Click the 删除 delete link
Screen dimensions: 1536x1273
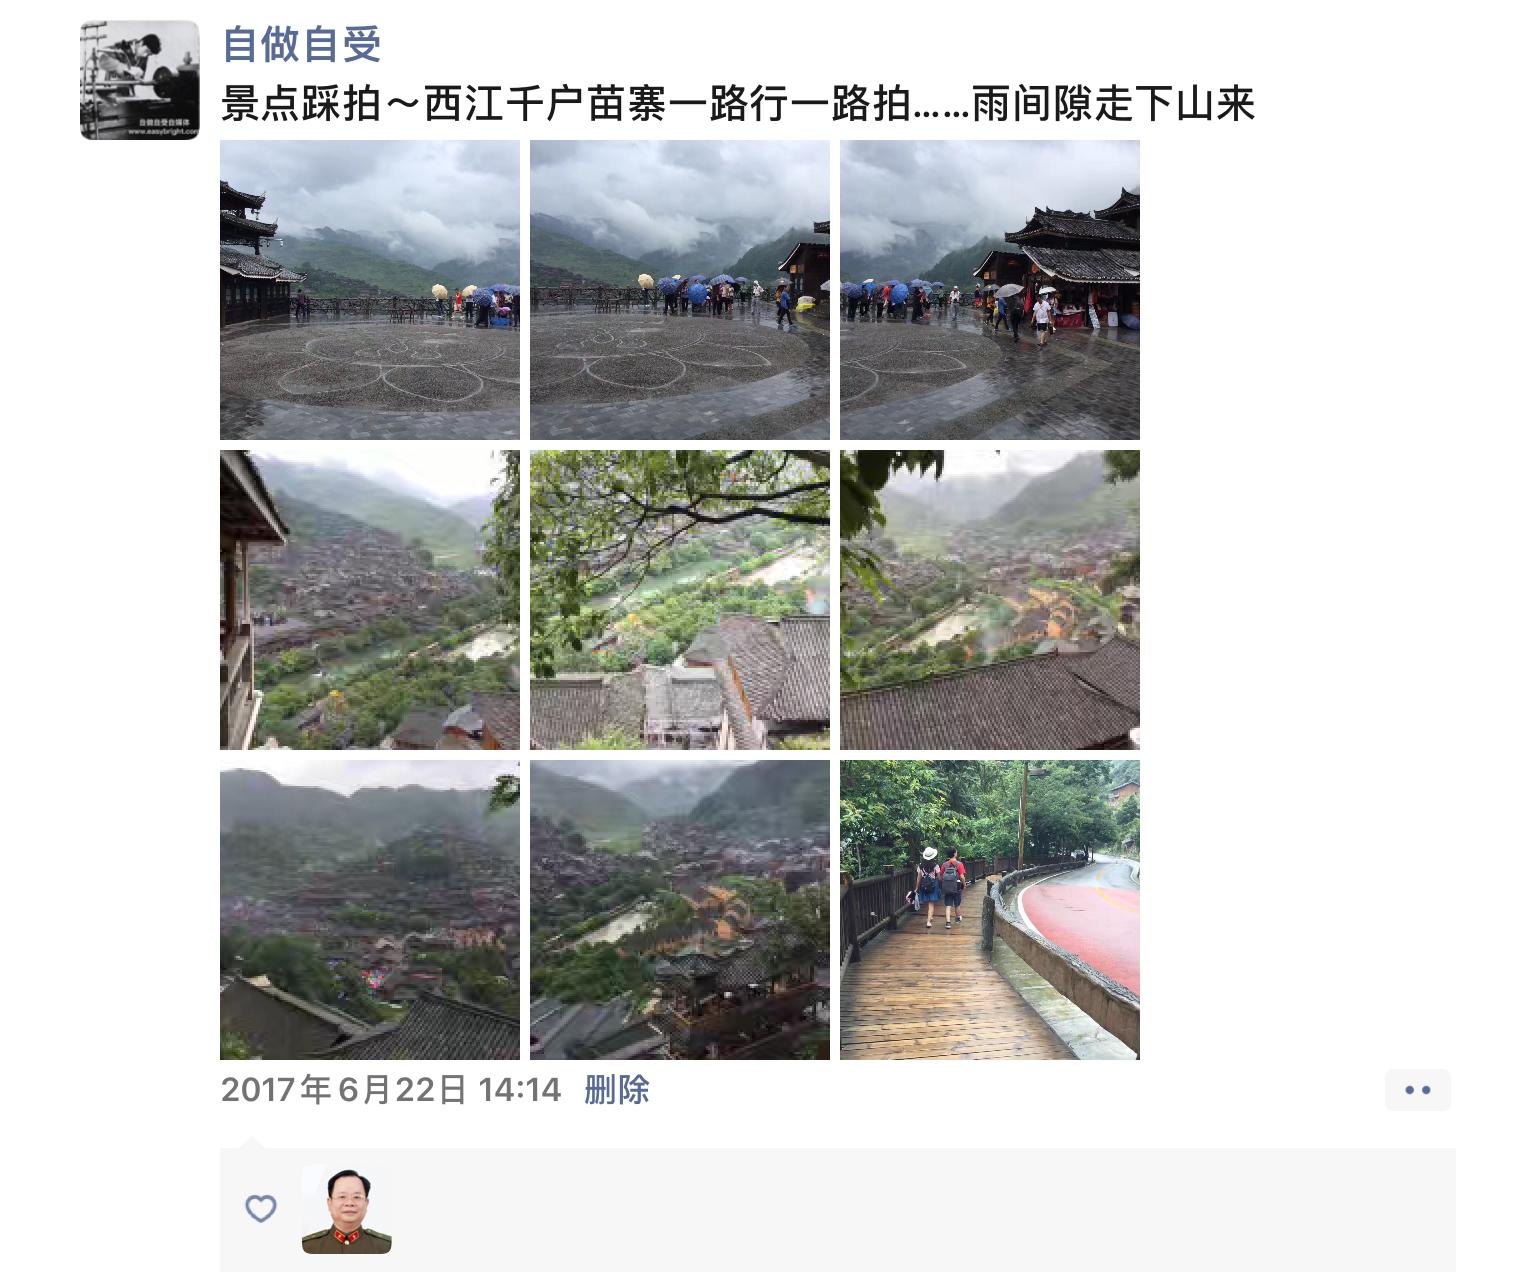(617, 1089)
